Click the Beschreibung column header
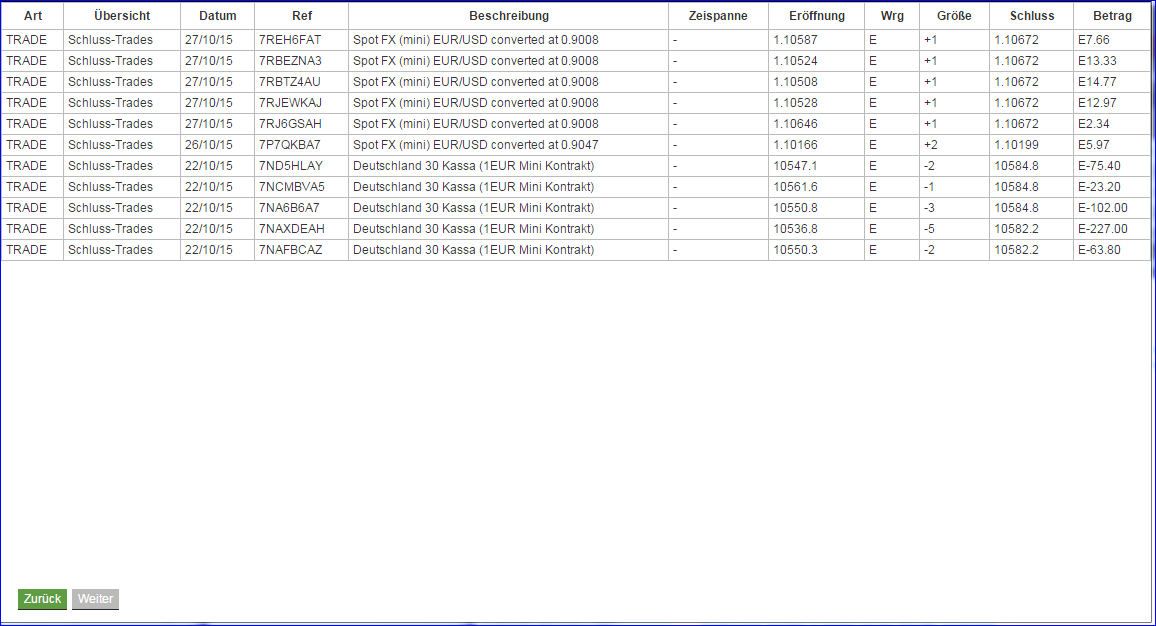Image resolution: width=1156 pixels, height=626 pixels. (x=507, y=15)
